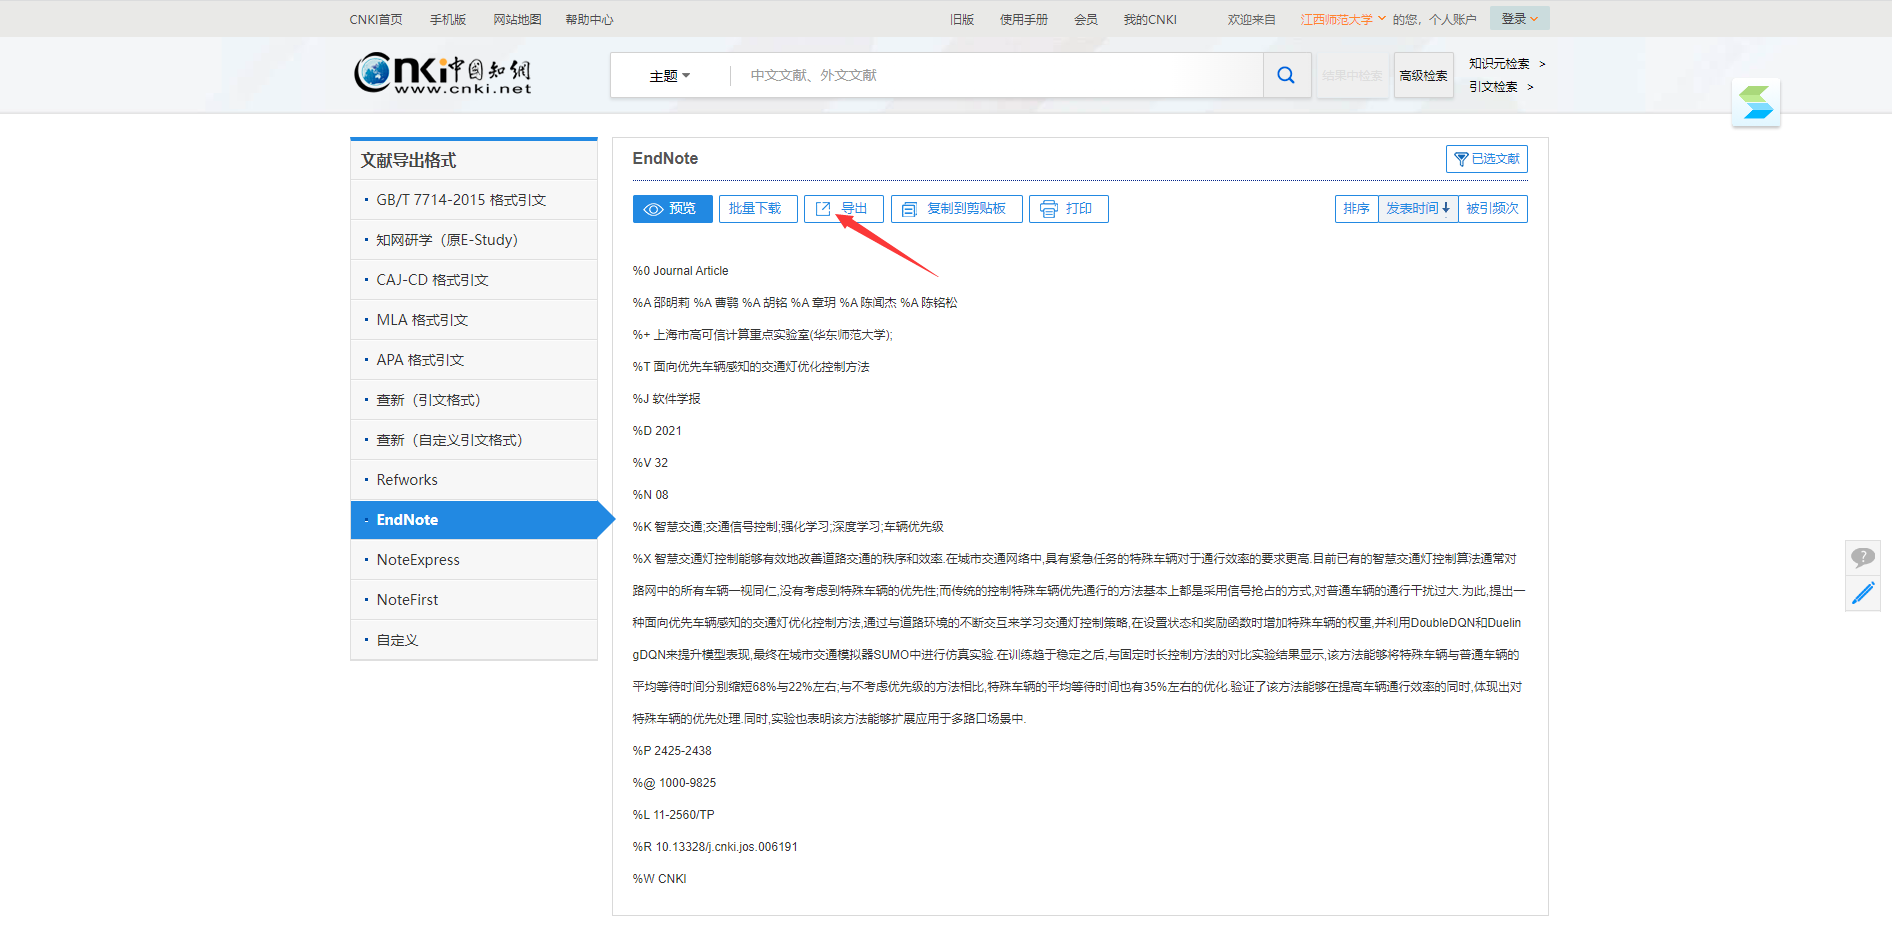Click the %K keywords line
Image resolution: width=1892 pixels, height=928 pixels.
pyautogui.click(x=788, y=527)
